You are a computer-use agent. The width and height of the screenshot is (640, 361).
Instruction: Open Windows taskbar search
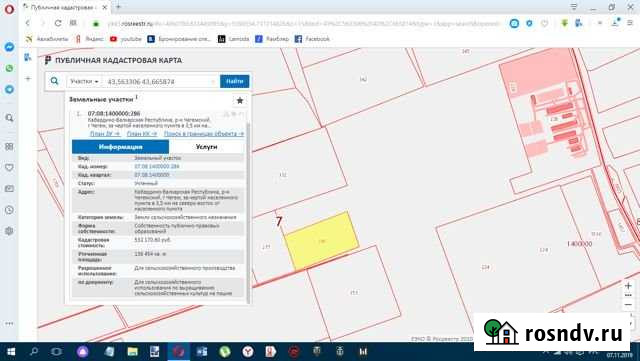tap(34, 351)
